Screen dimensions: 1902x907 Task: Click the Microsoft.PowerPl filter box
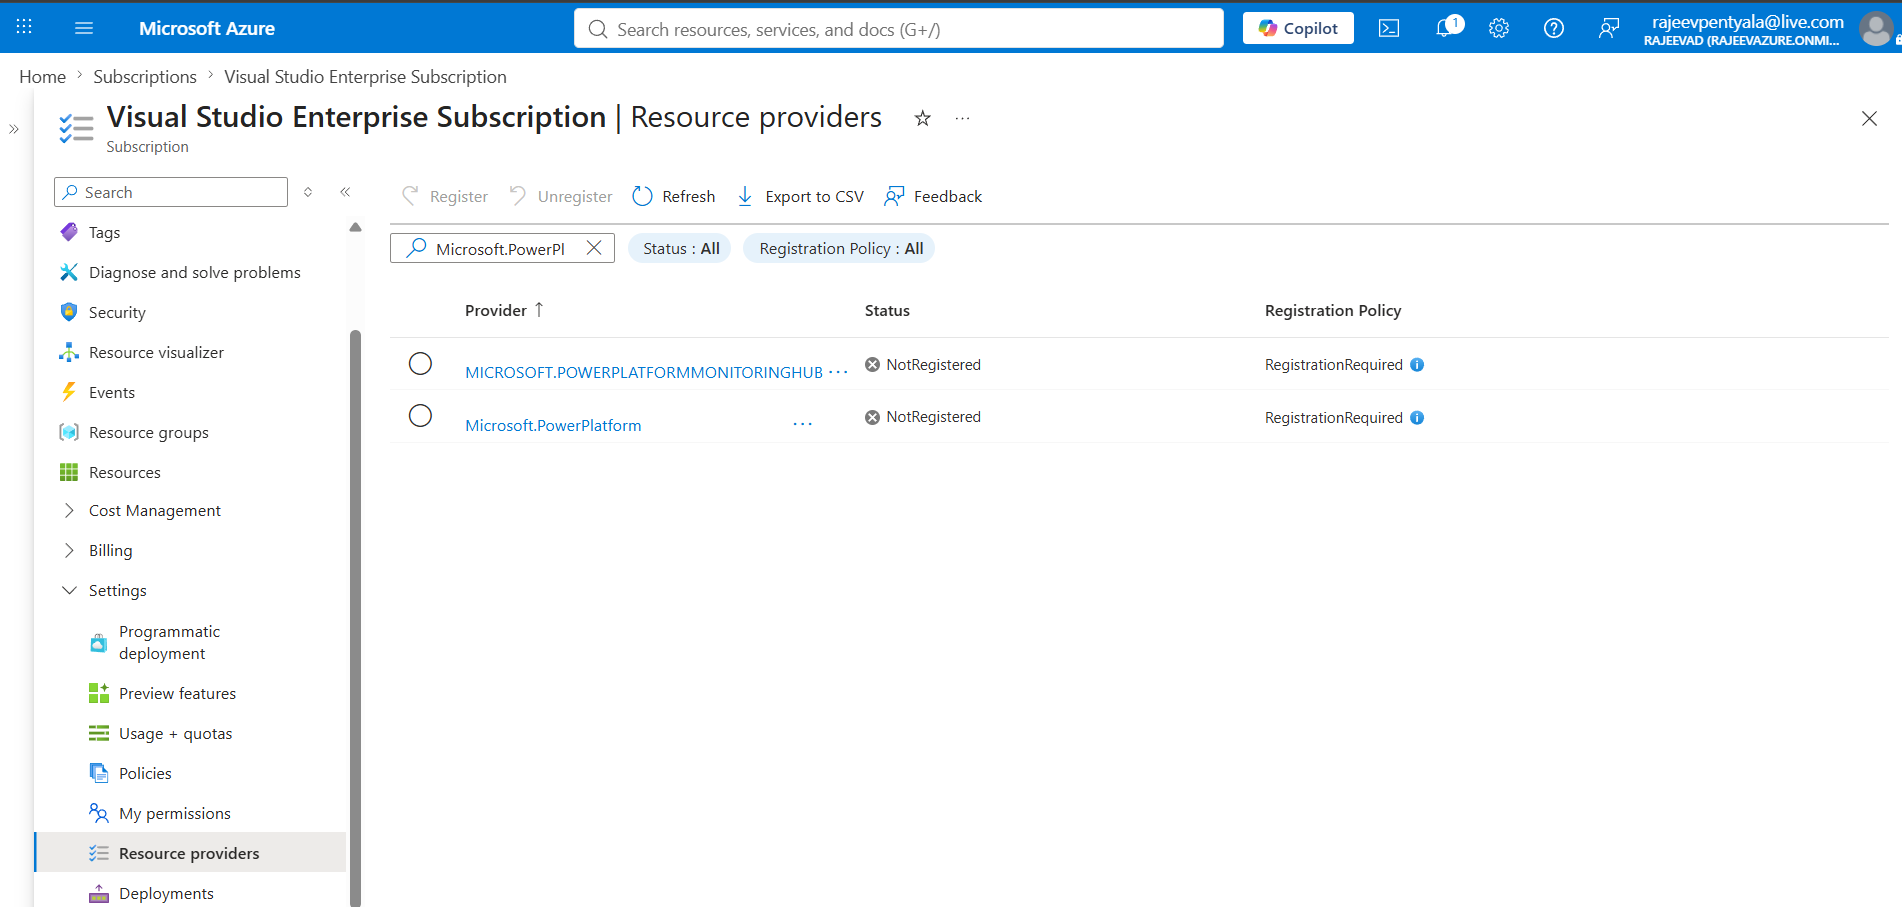pyautogui.click(x=500, y=249)
